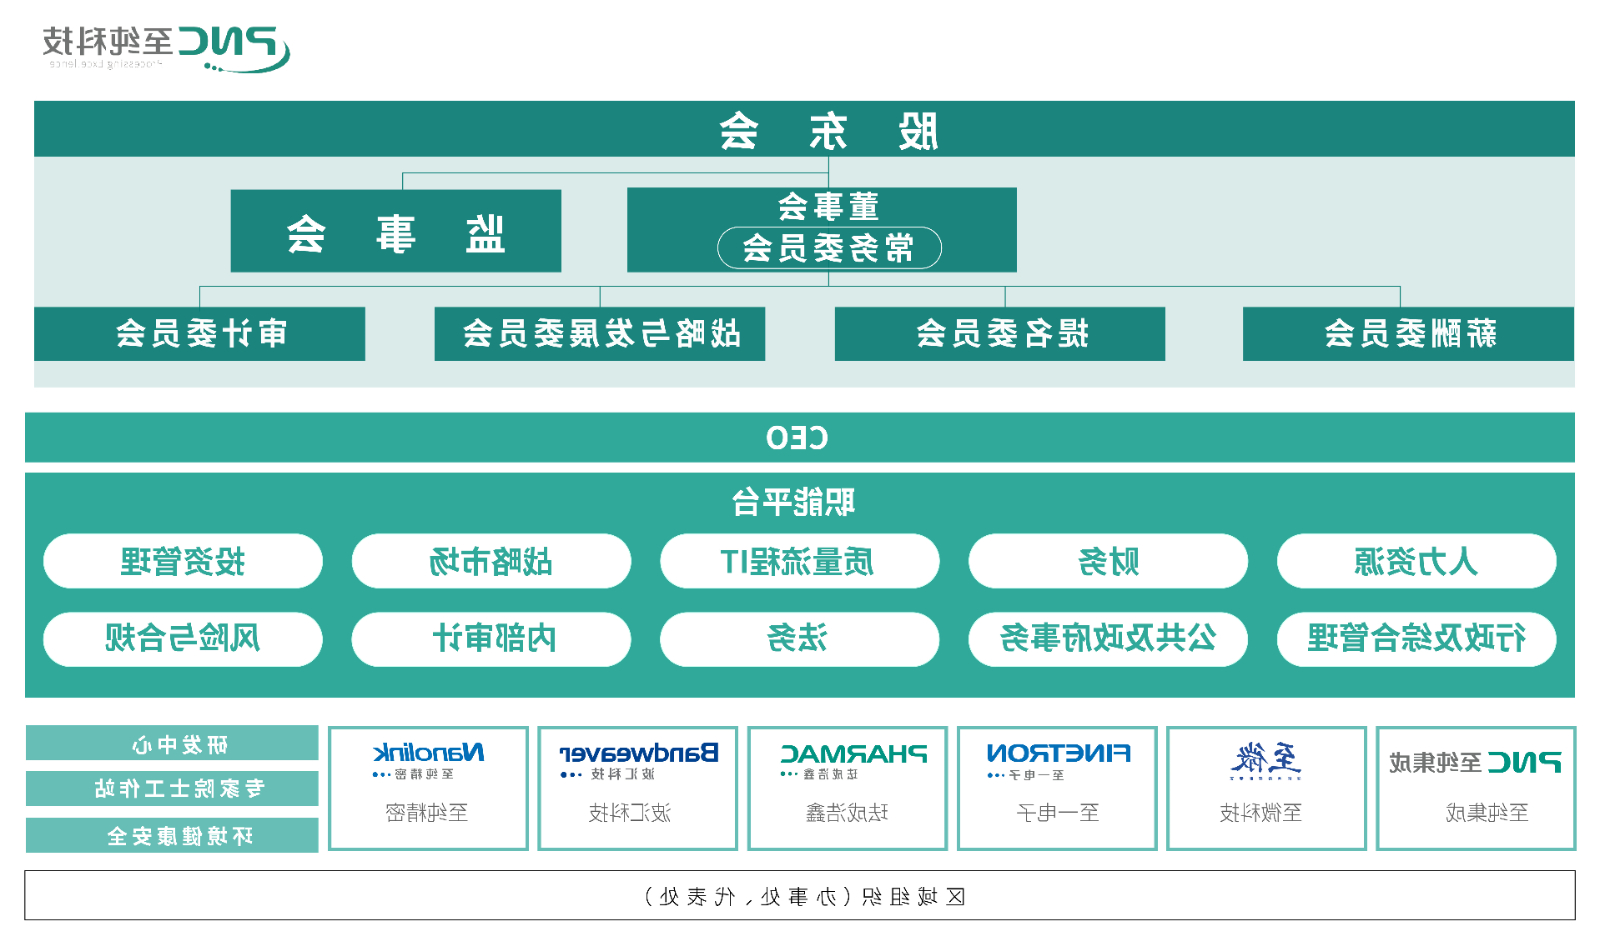Select the 财务 pill

point(1108,561)
